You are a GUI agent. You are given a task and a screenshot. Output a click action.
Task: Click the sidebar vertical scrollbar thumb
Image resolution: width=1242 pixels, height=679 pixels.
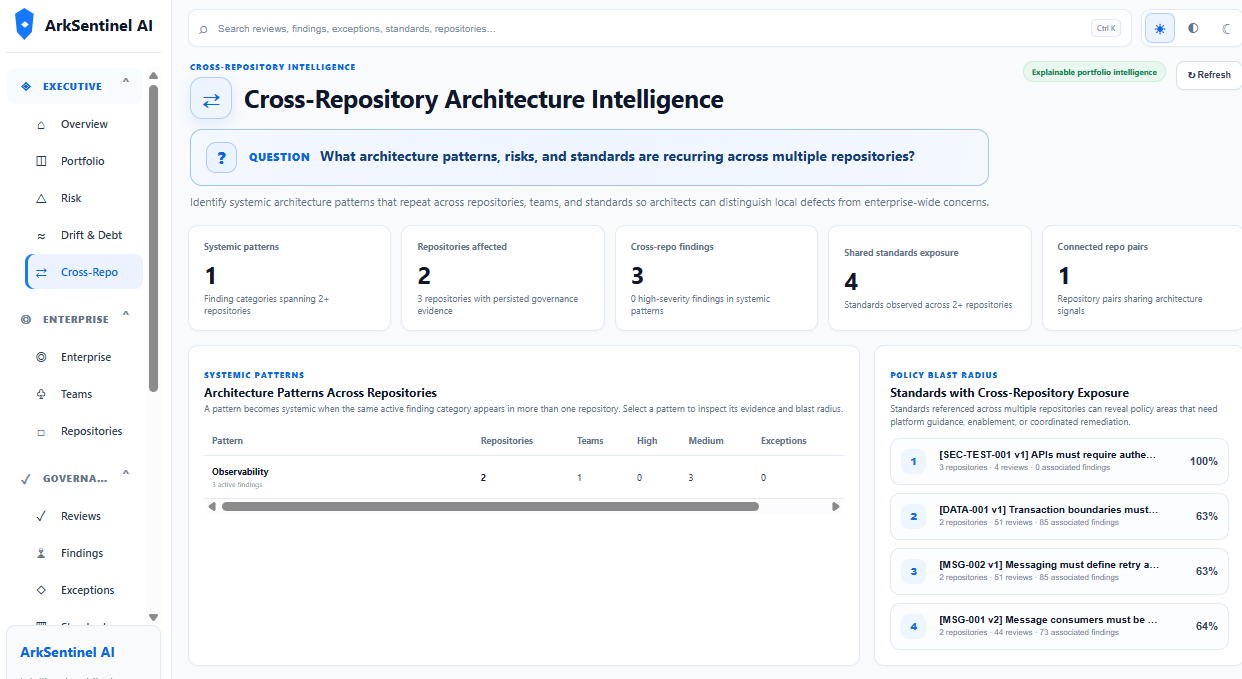click(x=153, y=238)
